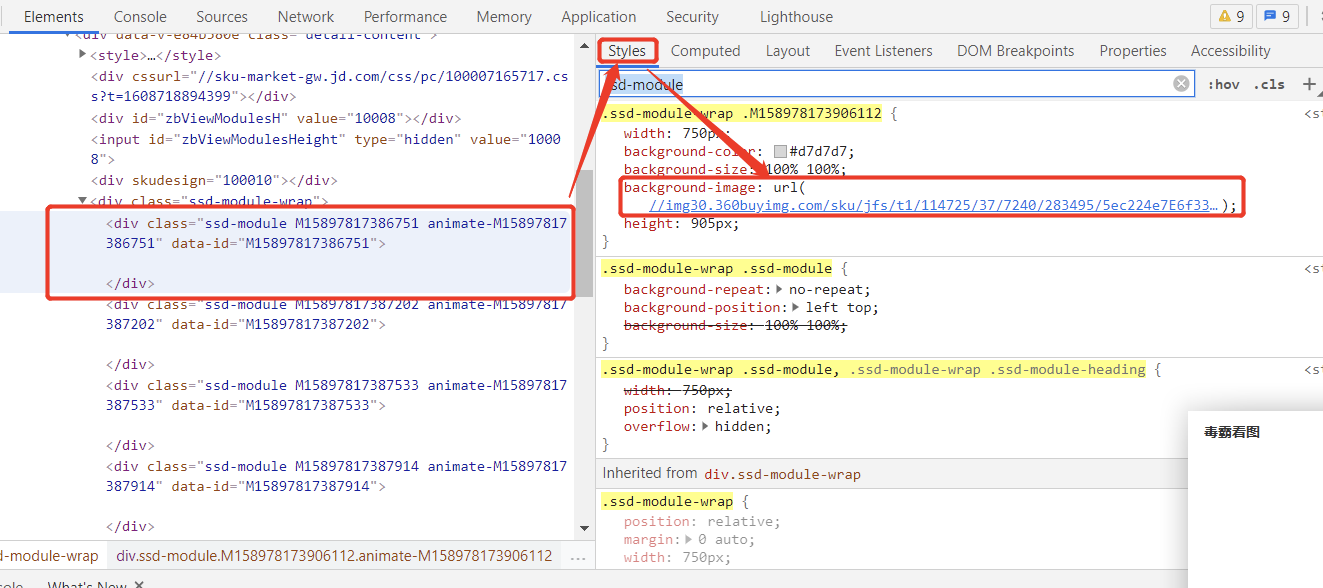Screen dimensions: 1323x588
Task: Open the background-image URL link
Action: pyautogui.click(x=934, y=206)
